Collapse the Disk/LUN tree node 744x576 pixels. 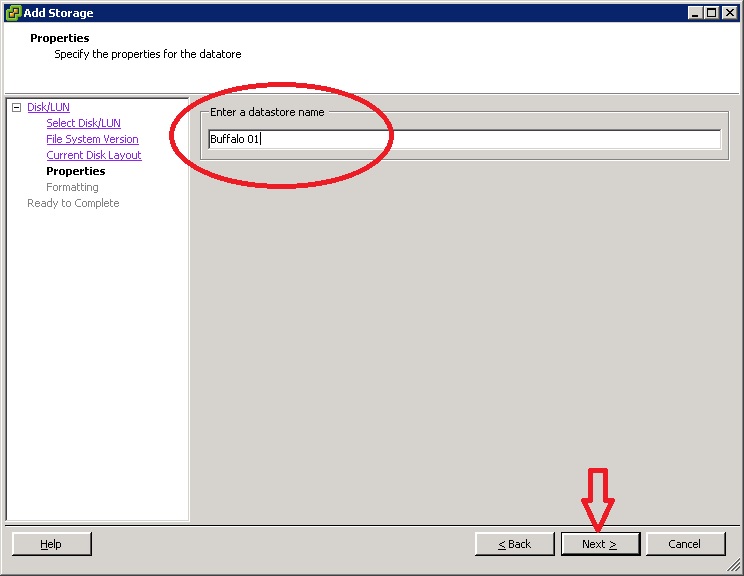coord(16,107)
